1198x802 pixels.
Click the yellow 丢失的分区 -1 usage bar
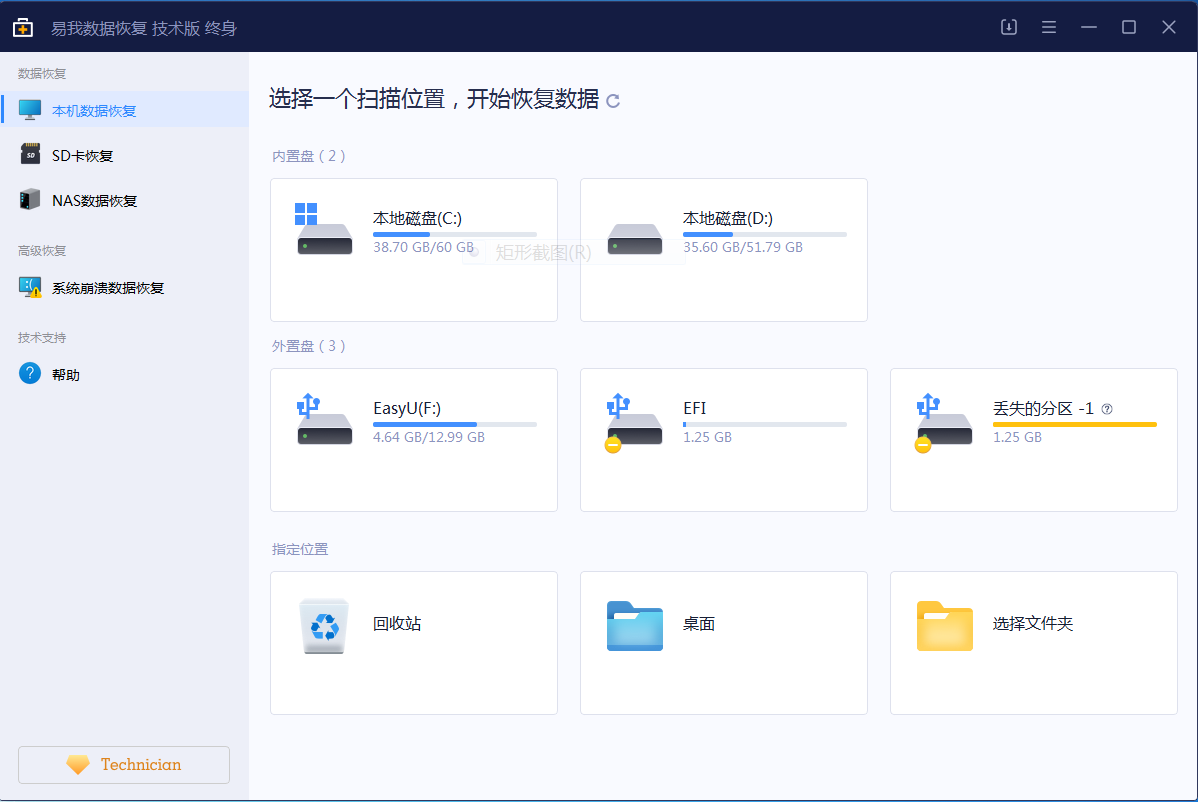tap(1075, 424)
